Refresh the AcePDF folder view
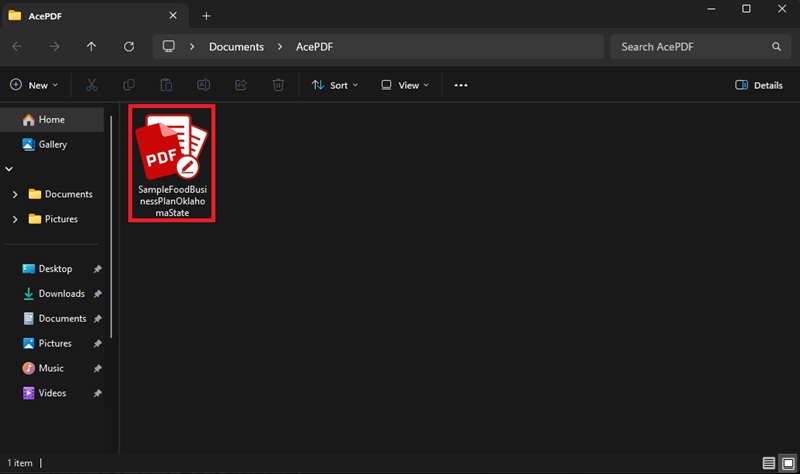 click(x=129, y=46)
